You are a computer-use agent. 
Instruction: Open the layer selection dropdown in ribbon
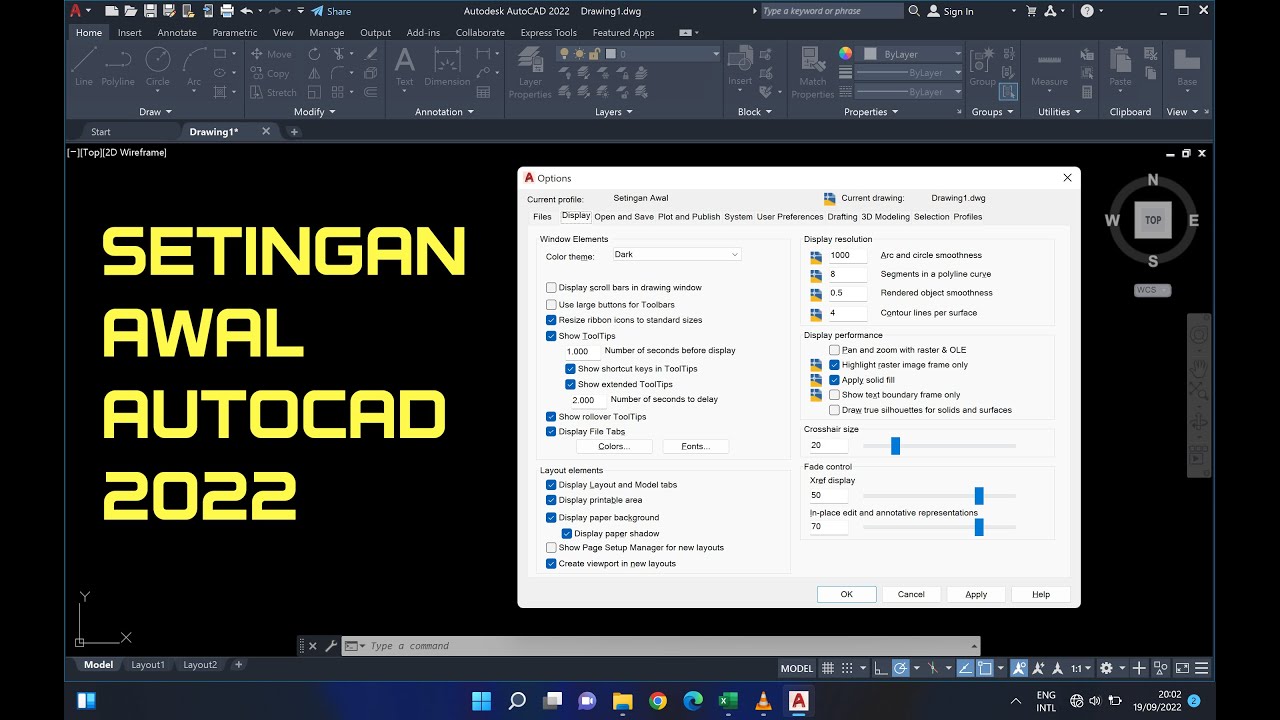tap(640, 54)
